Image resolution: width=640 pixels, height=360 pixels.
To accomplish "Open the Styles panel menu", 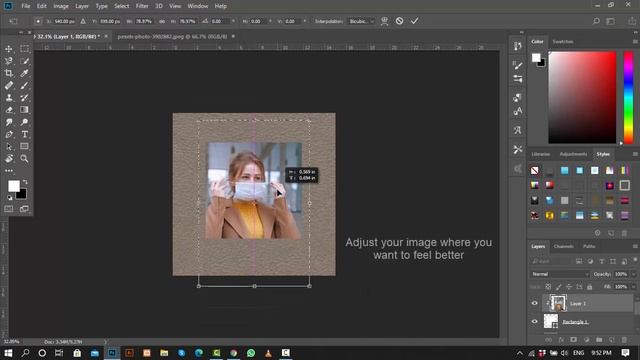I will [635, 154].
